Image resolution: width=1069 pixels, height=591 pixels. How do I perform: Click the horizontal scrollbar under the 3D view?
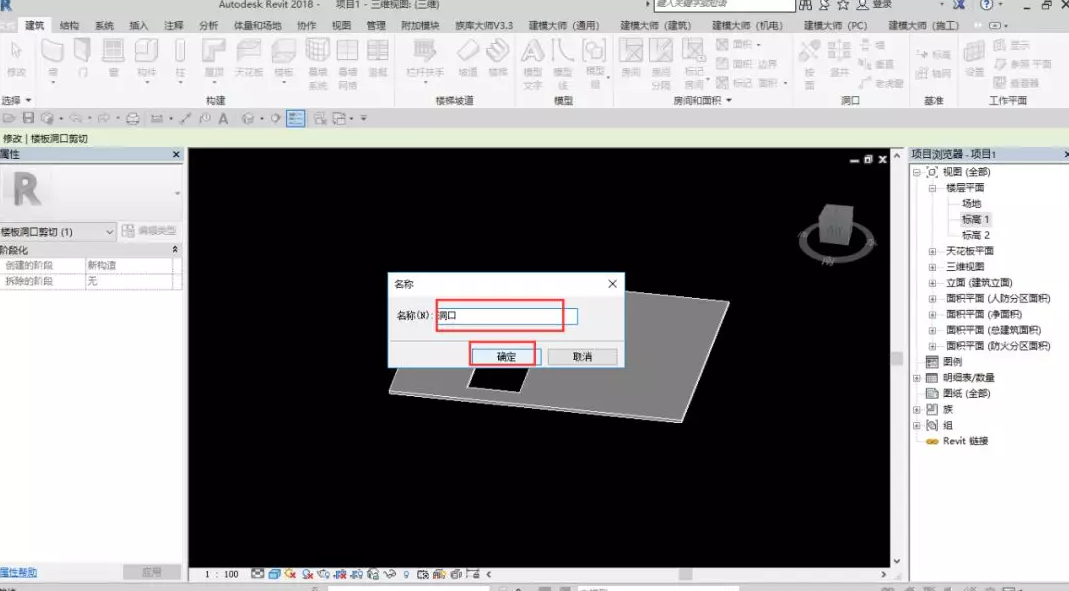[x=685, y=575]
